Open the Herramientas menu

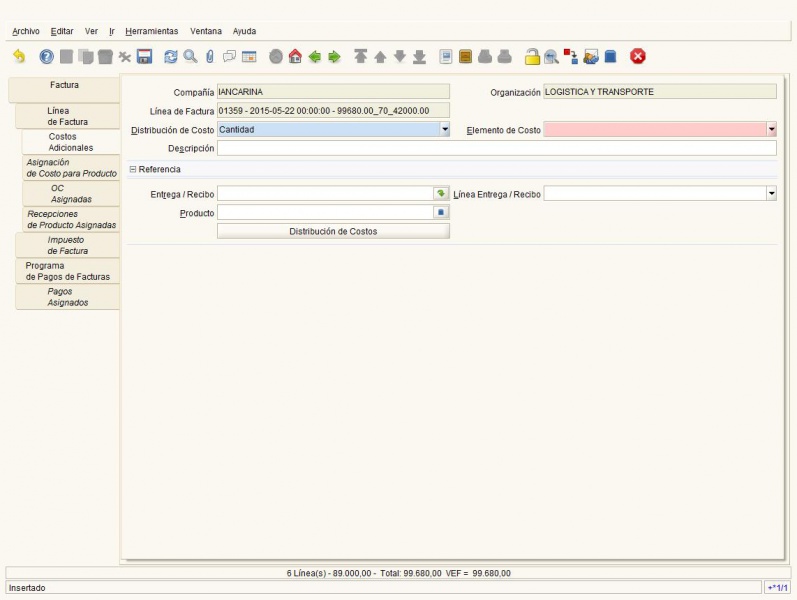pyautogui.click(x=151, y=31)
